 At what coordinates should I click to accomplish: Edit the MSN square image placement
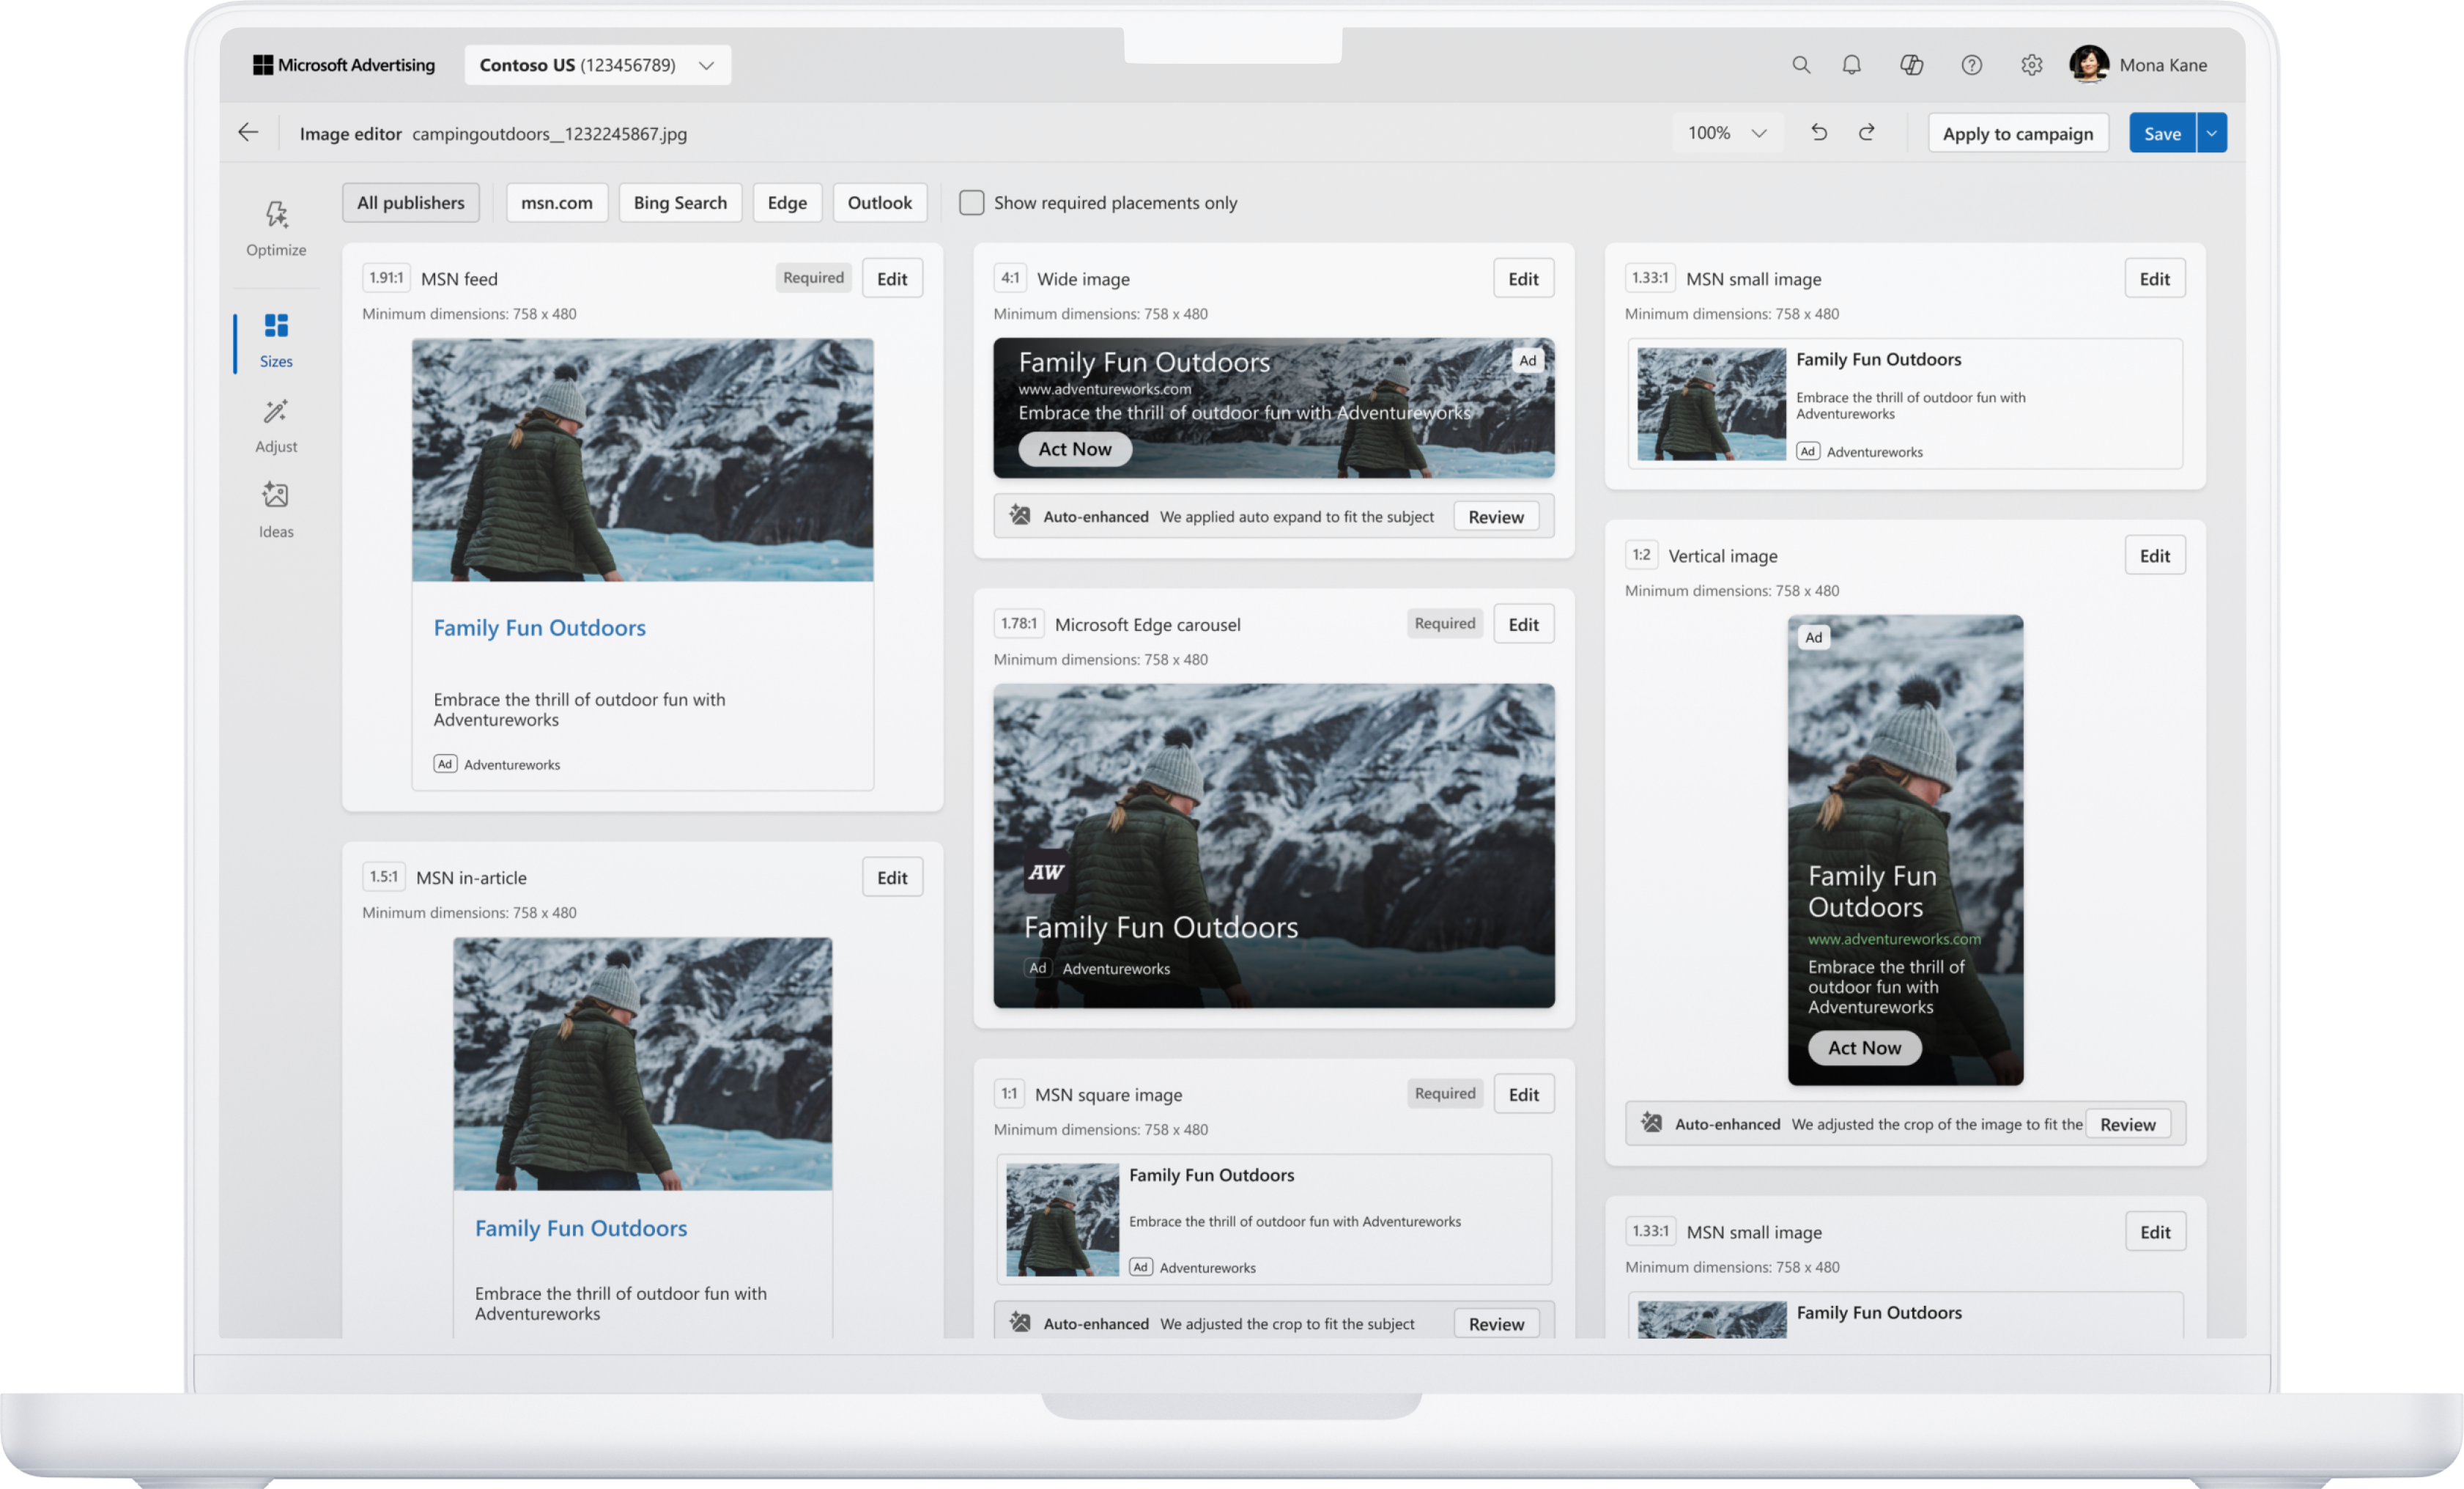[1523, 1094]
